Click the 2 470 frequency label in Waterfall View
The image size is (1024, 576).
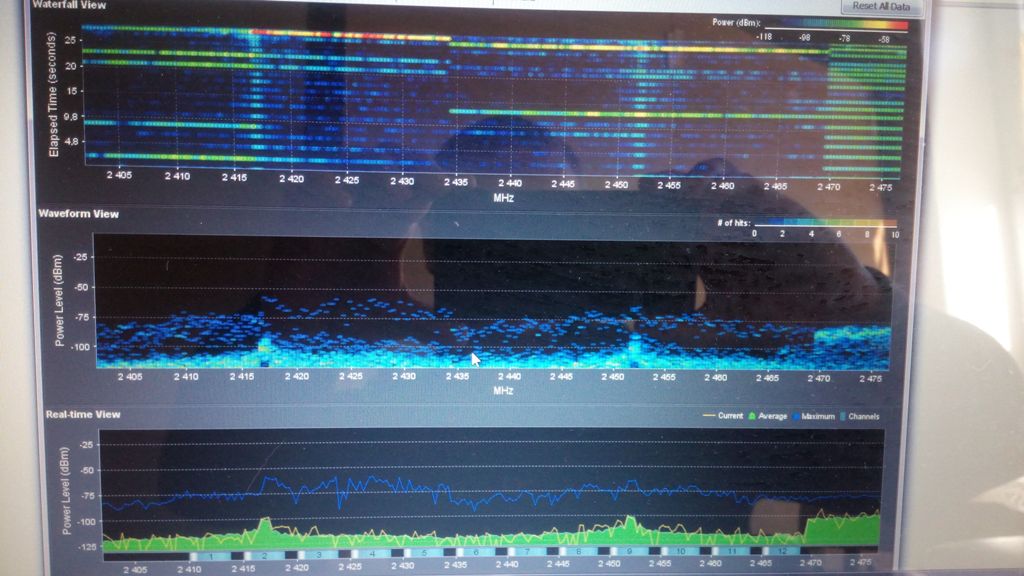tap(828, 187)
